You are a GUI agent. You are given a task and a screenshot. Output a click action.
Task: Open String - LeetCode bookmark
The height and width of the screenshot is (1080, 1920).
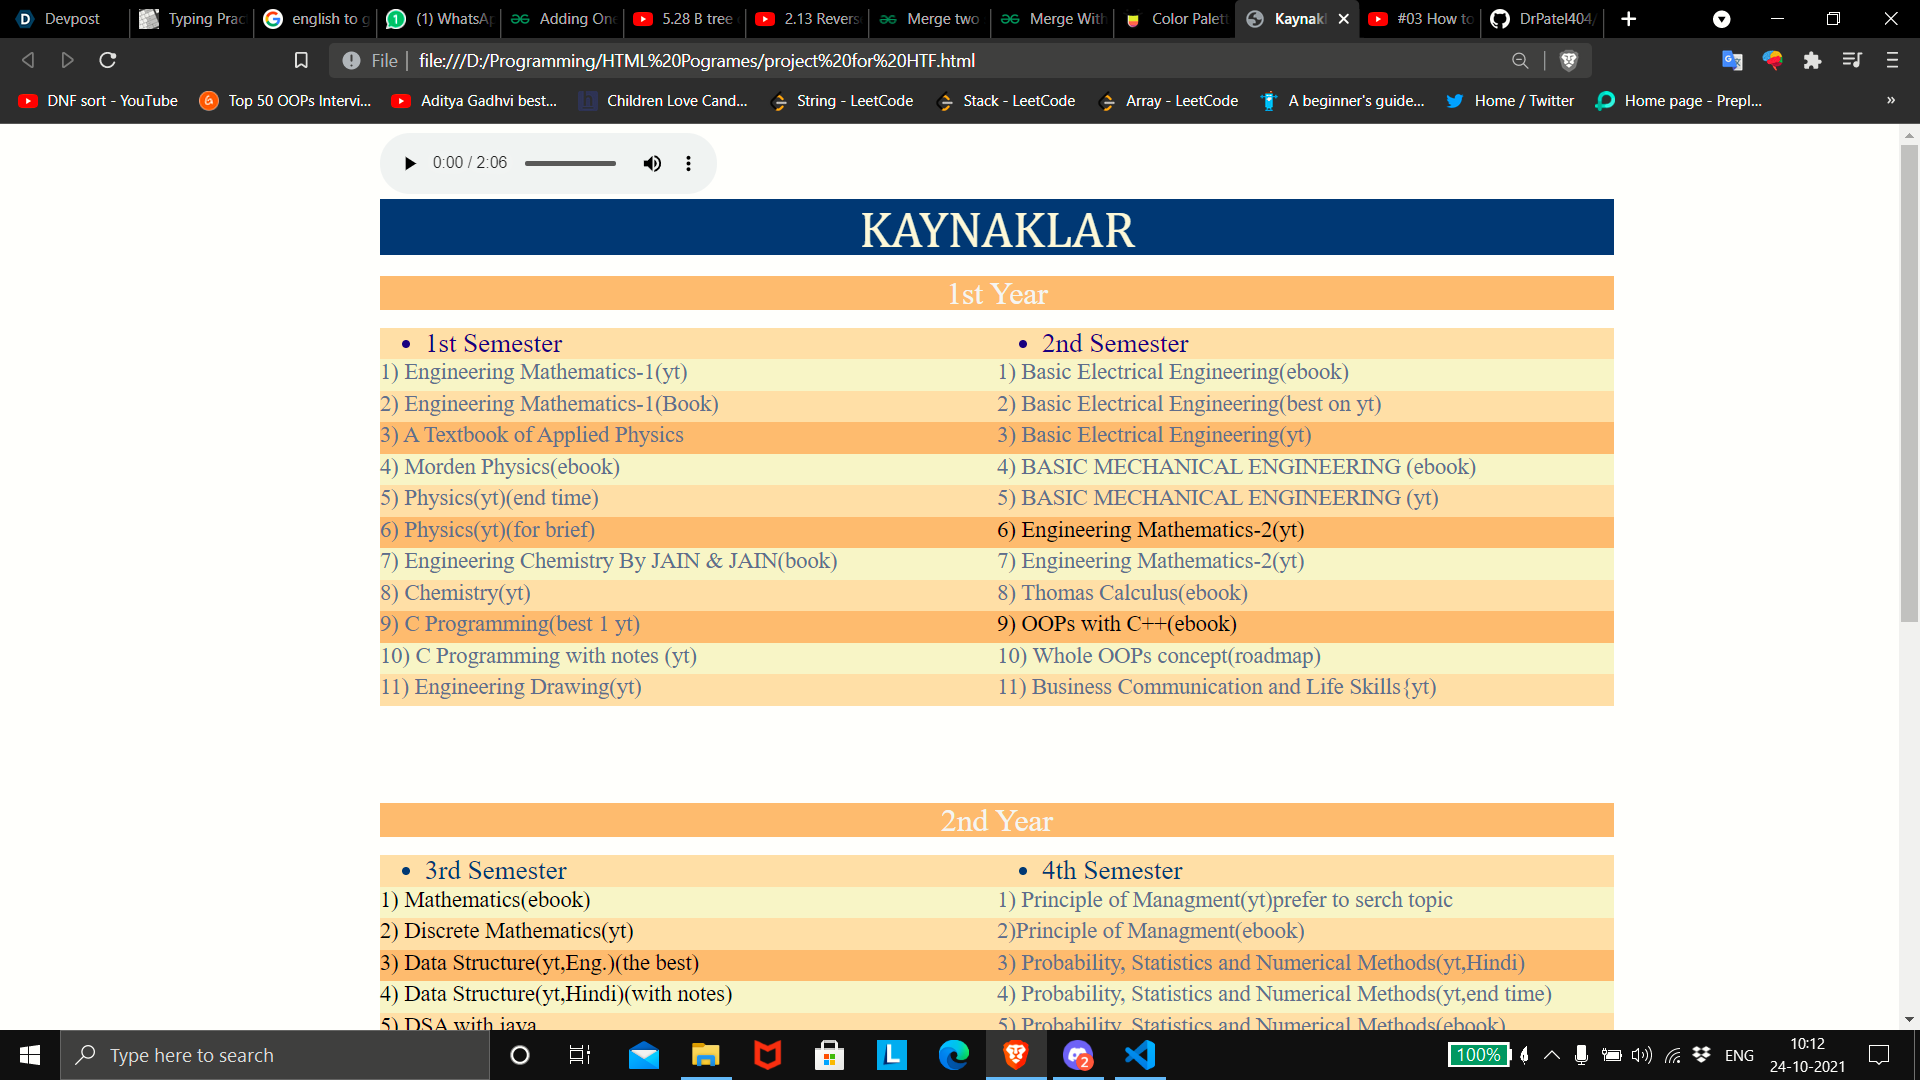pos(843,100)
